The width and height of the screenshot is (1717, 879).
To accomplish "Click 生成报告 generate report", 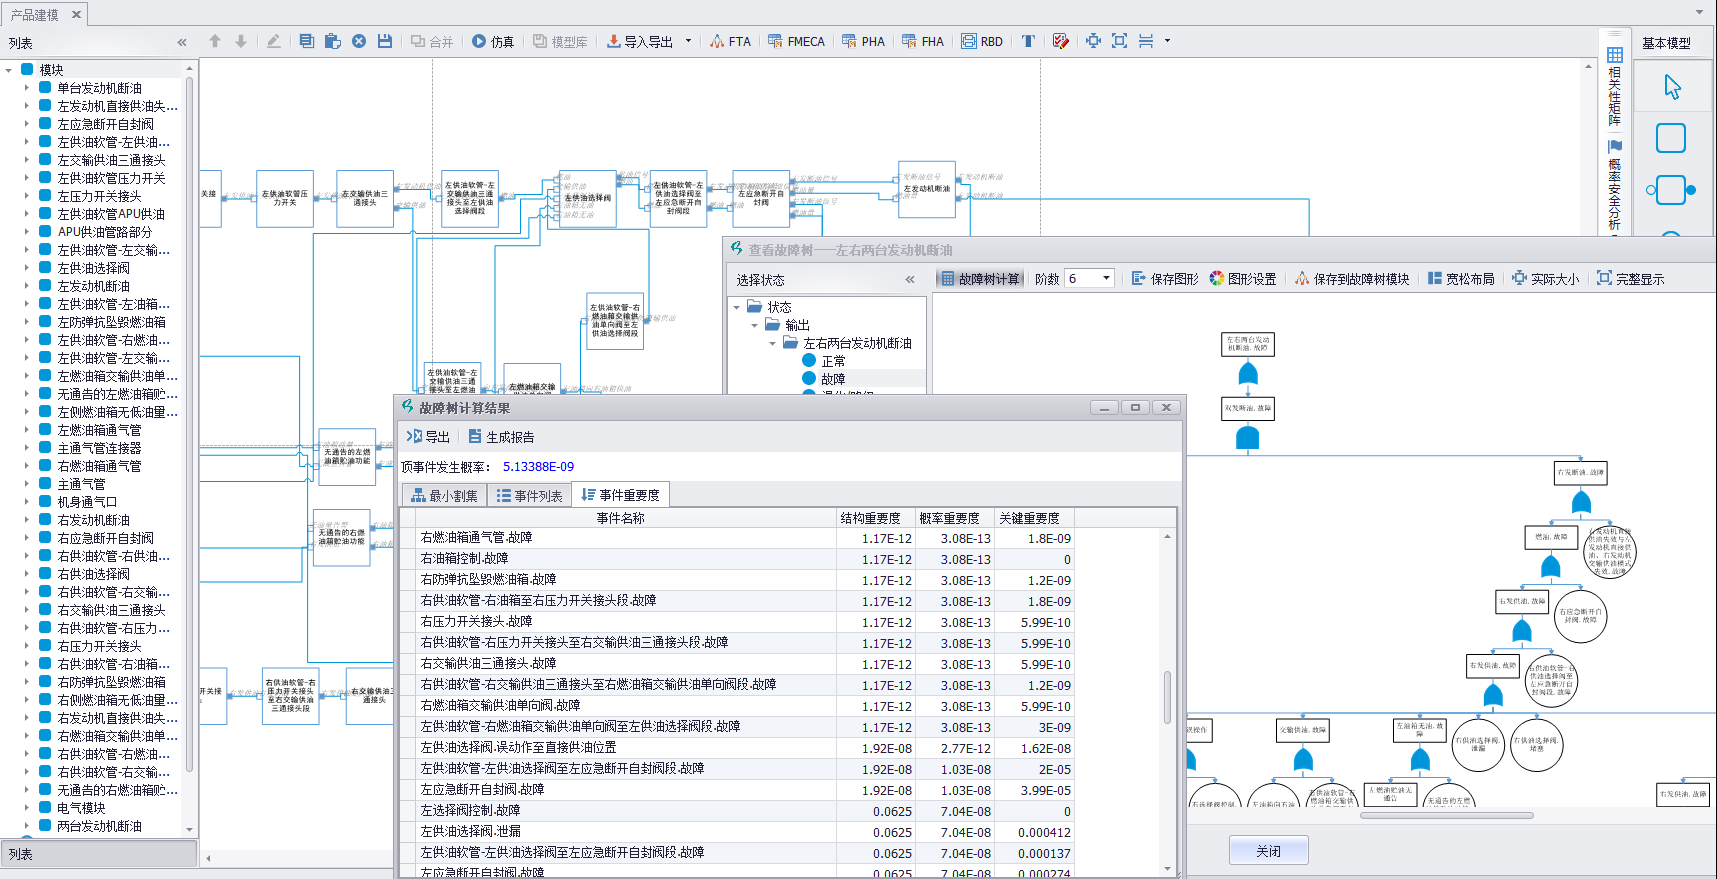I will tap(501, 437).
